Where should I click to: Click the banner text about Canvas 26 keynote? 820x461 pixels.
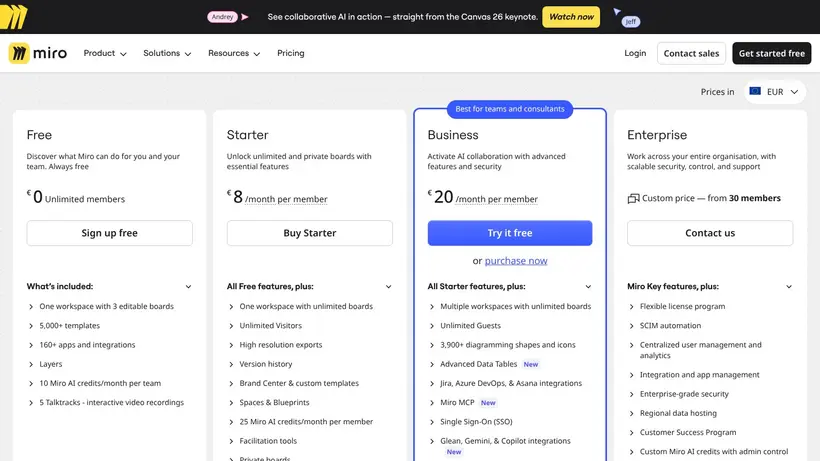(x=403, y=17)
